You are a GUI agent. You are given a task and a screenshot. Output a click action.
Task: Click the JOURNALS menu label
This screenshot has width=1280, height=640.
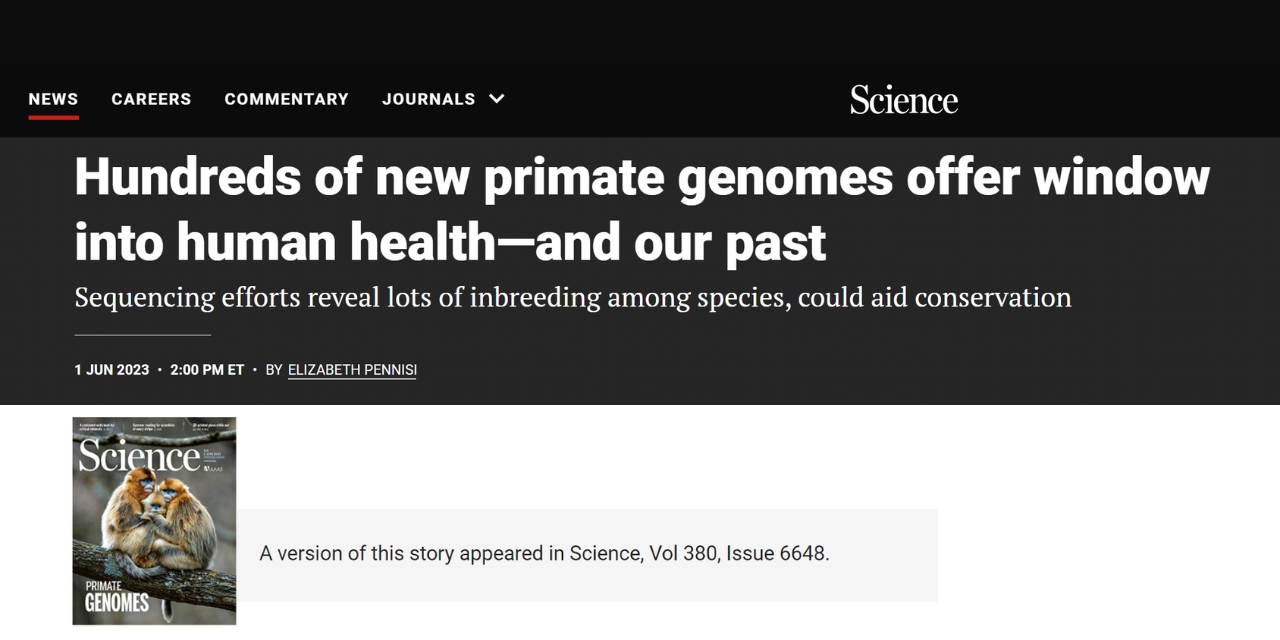tap(428, 99)
